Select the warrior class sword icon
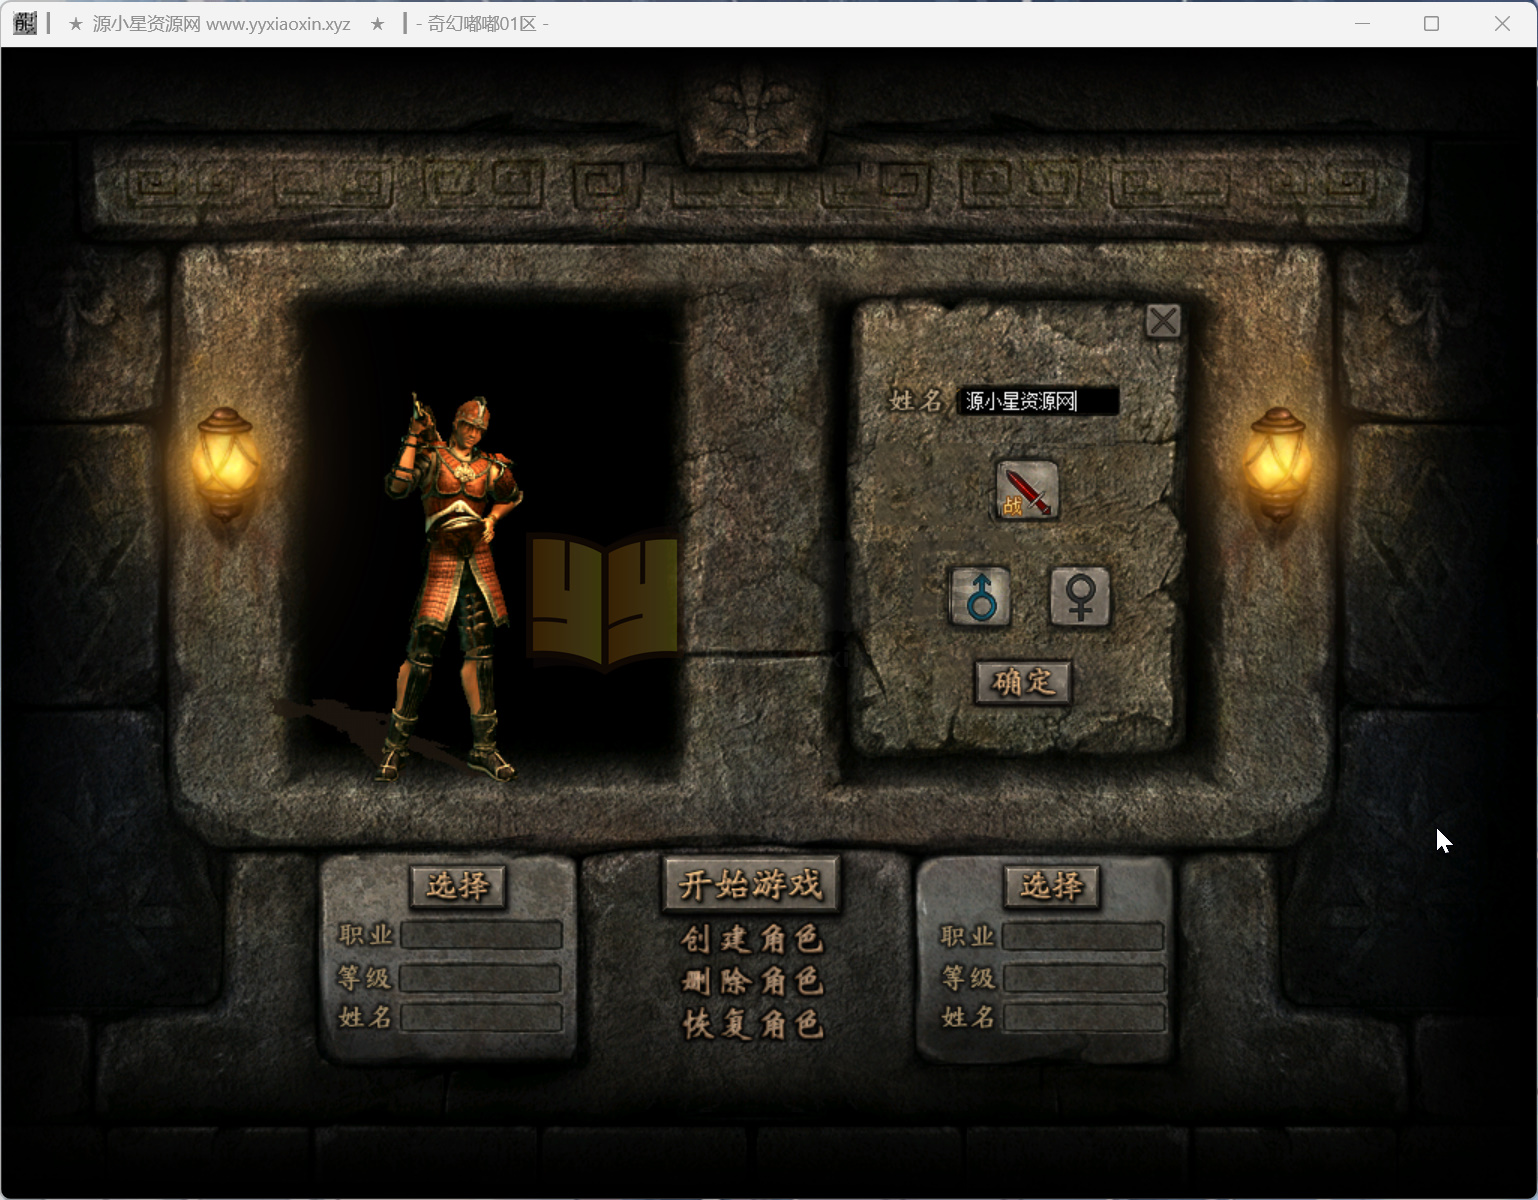 1026,490
